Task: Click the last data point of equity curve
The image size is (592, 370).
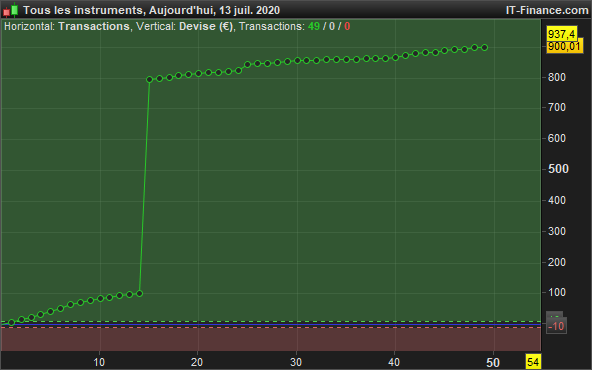Action: point(485,48)
